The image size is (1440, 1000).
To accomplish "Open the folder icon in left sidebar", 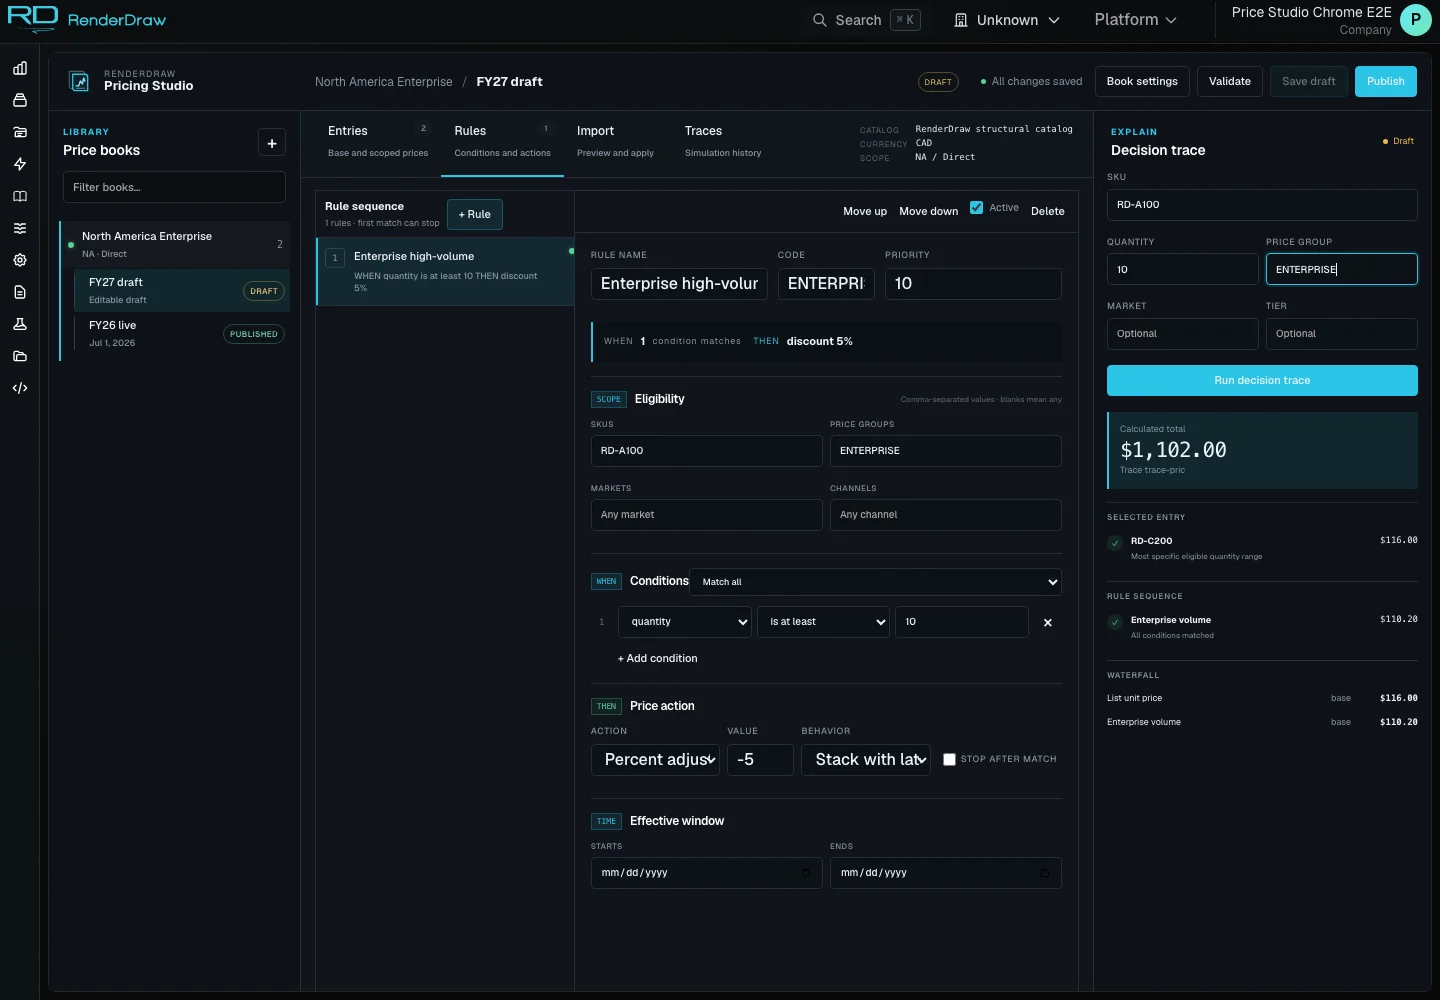I will tap(20, 356).
